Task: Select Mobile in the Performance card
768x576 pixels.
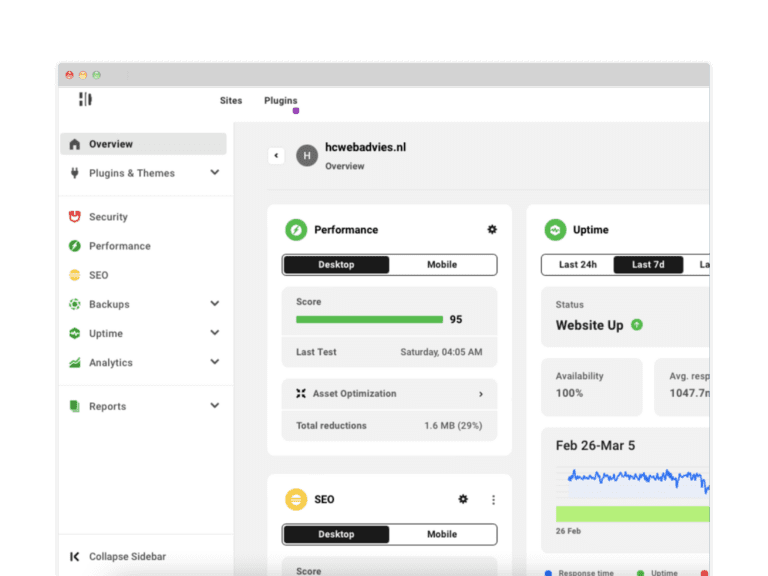Action: click(x=442, y=264)
